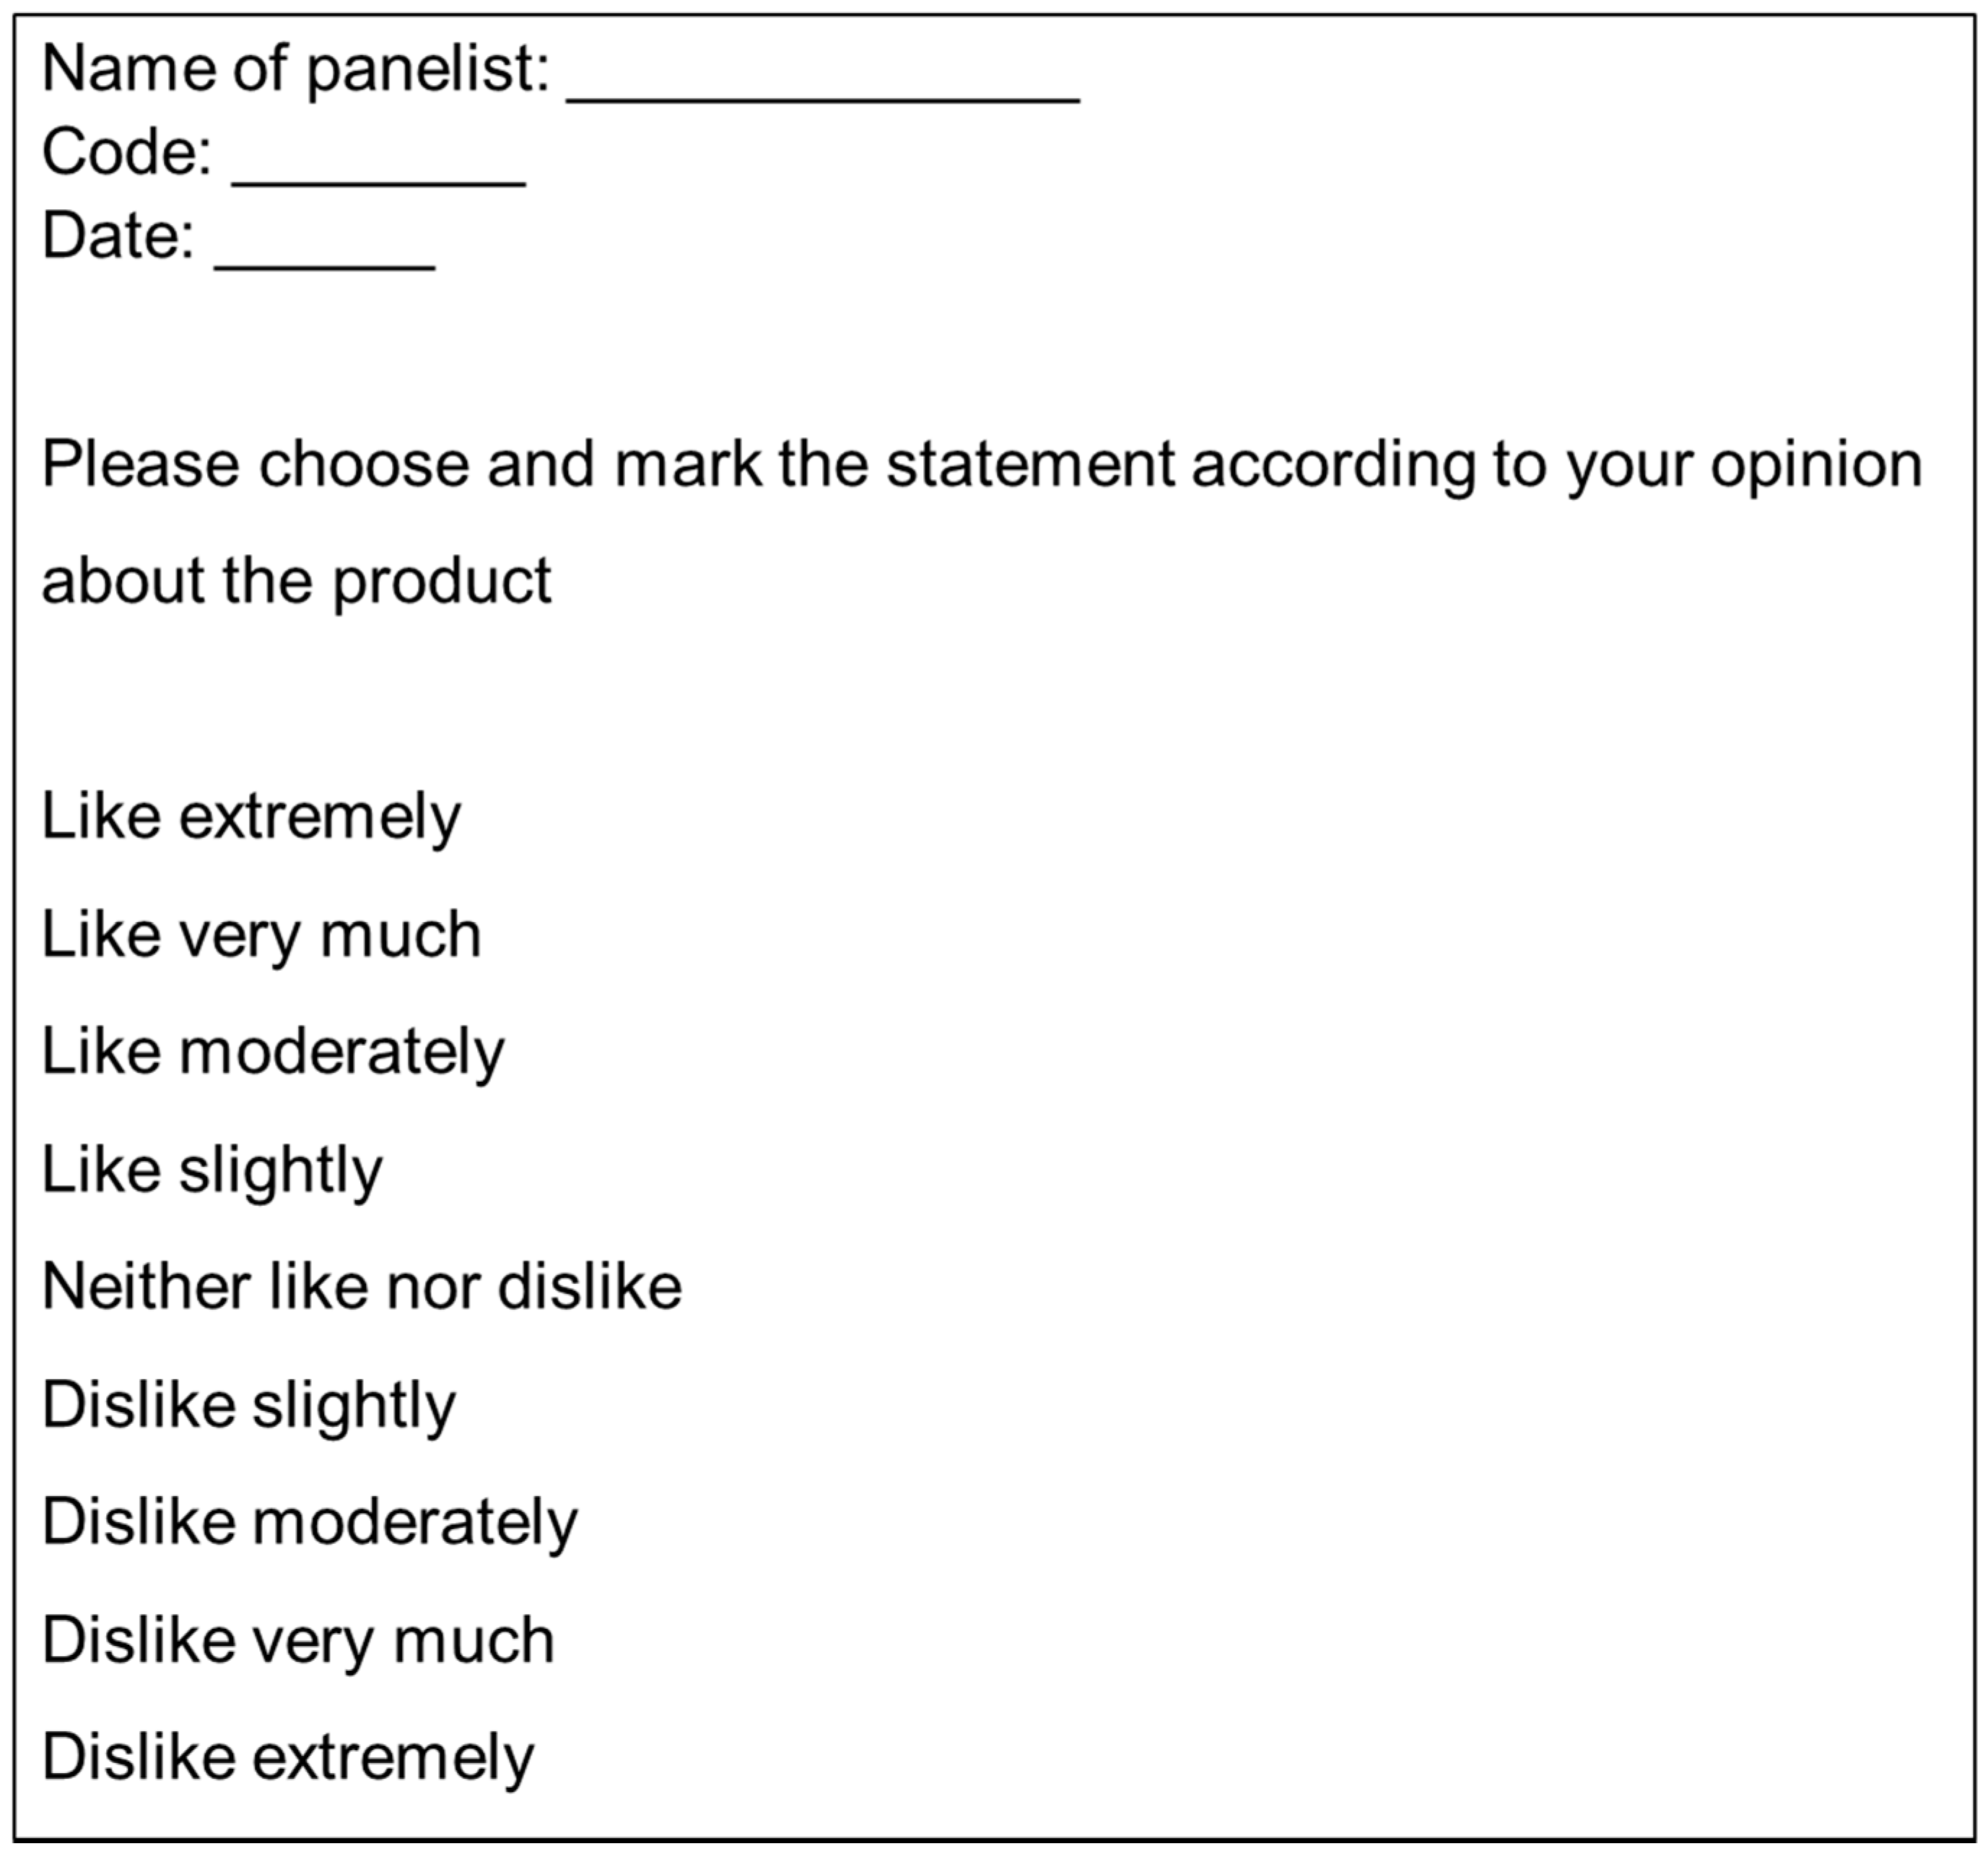Mark the "Dislike very much" option
Image resolution: width=1988 pixels, height=1854 pixels.
pyautogui.click(x=298, y=1640)
